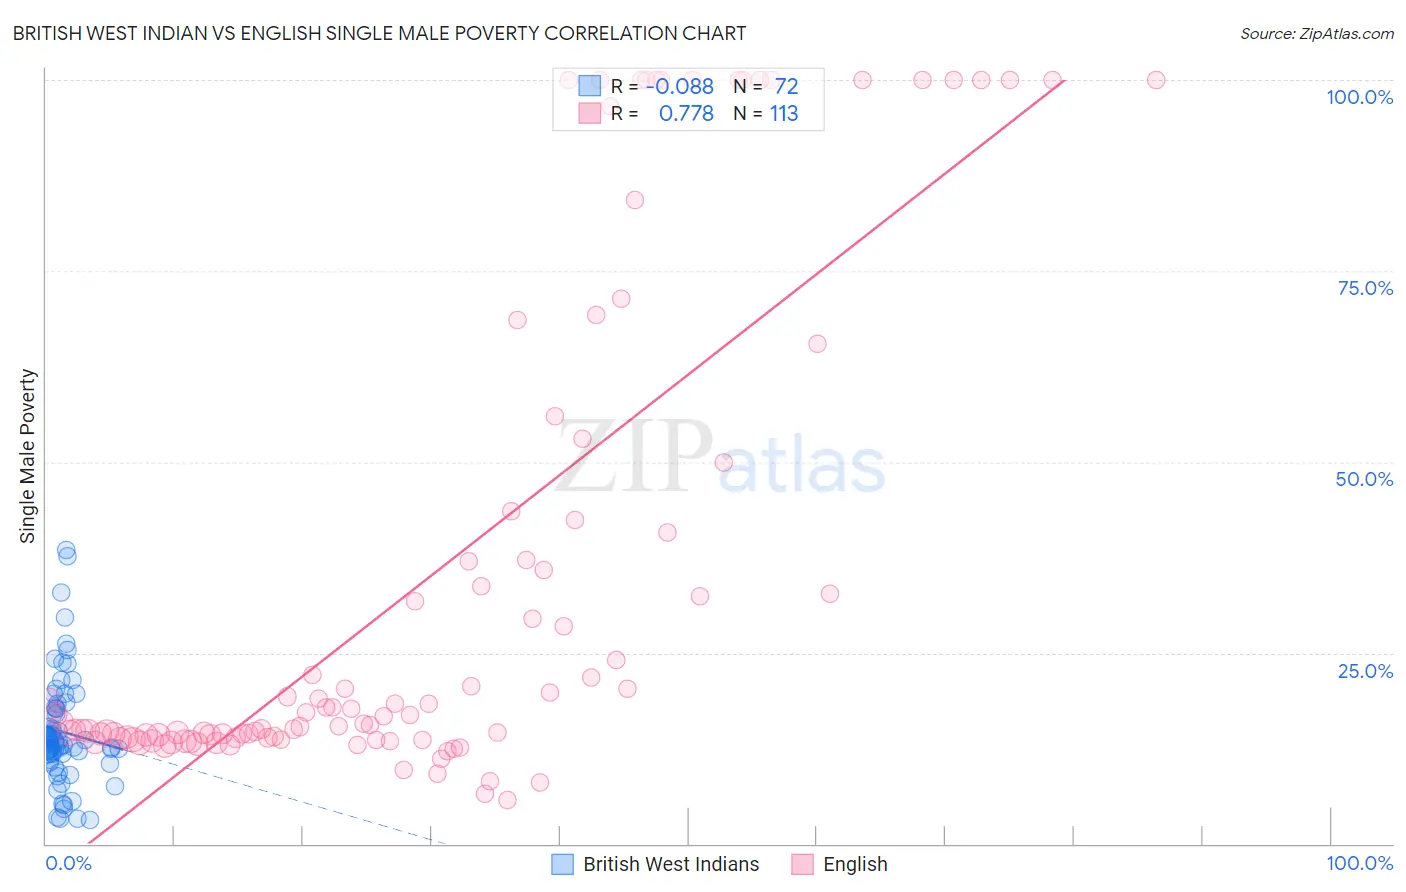Click the 0.0% x-axis label
1406x892 pixels.
[x=68, y=863]
